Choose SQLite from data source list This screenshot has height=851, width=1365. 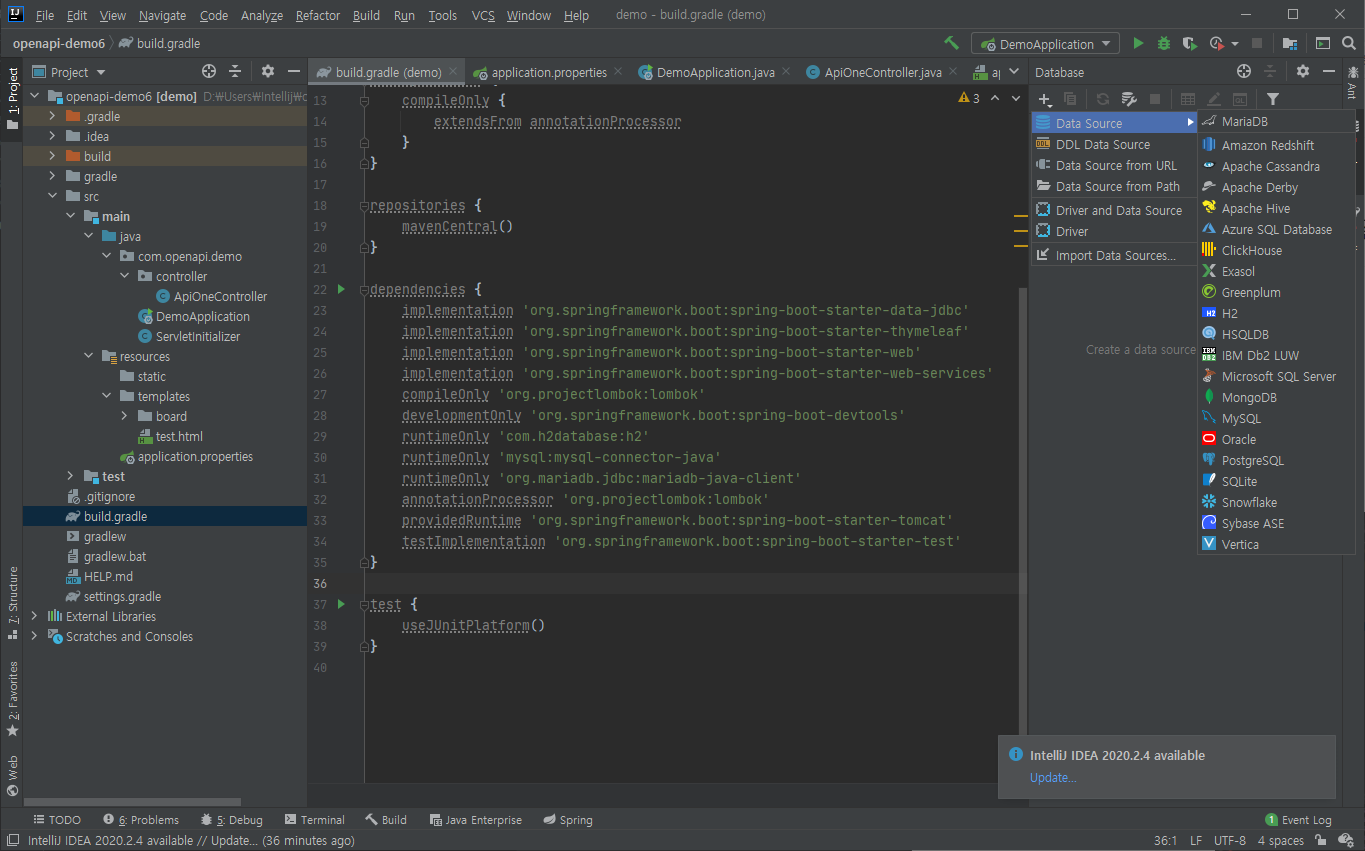pos(1276,481)
